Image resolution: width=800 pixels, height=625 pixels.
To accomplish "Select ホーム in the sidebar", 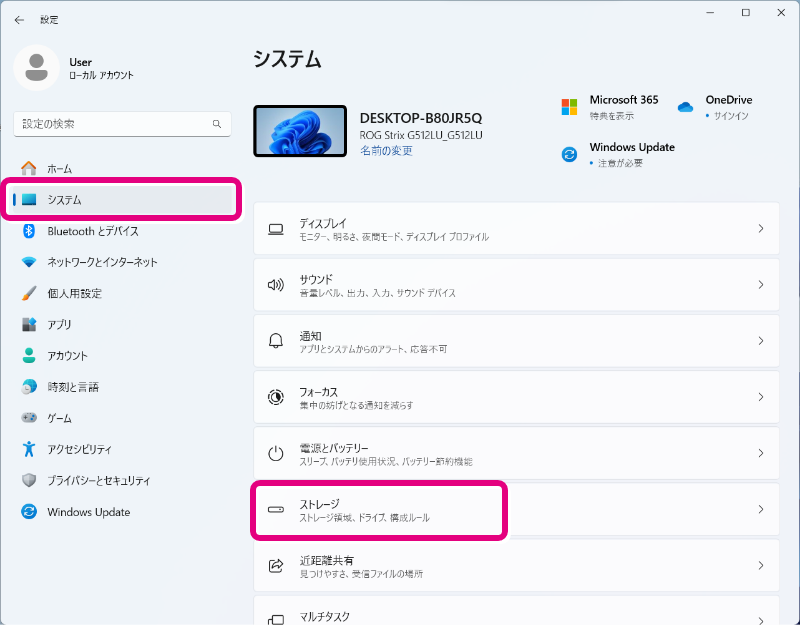I will click(x=59, y=169).
